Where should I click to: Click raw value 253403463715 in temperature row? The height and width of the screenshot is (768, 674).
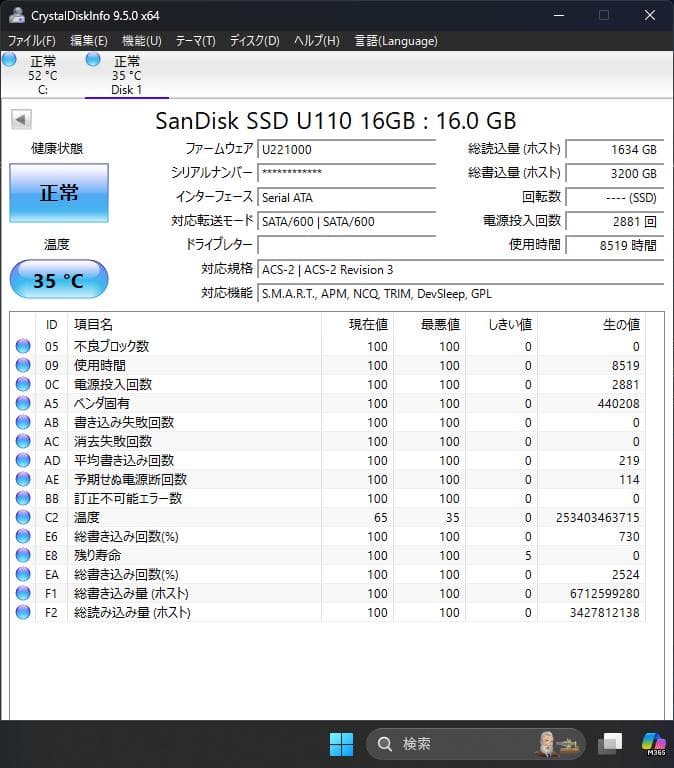[x=598, y=517]
